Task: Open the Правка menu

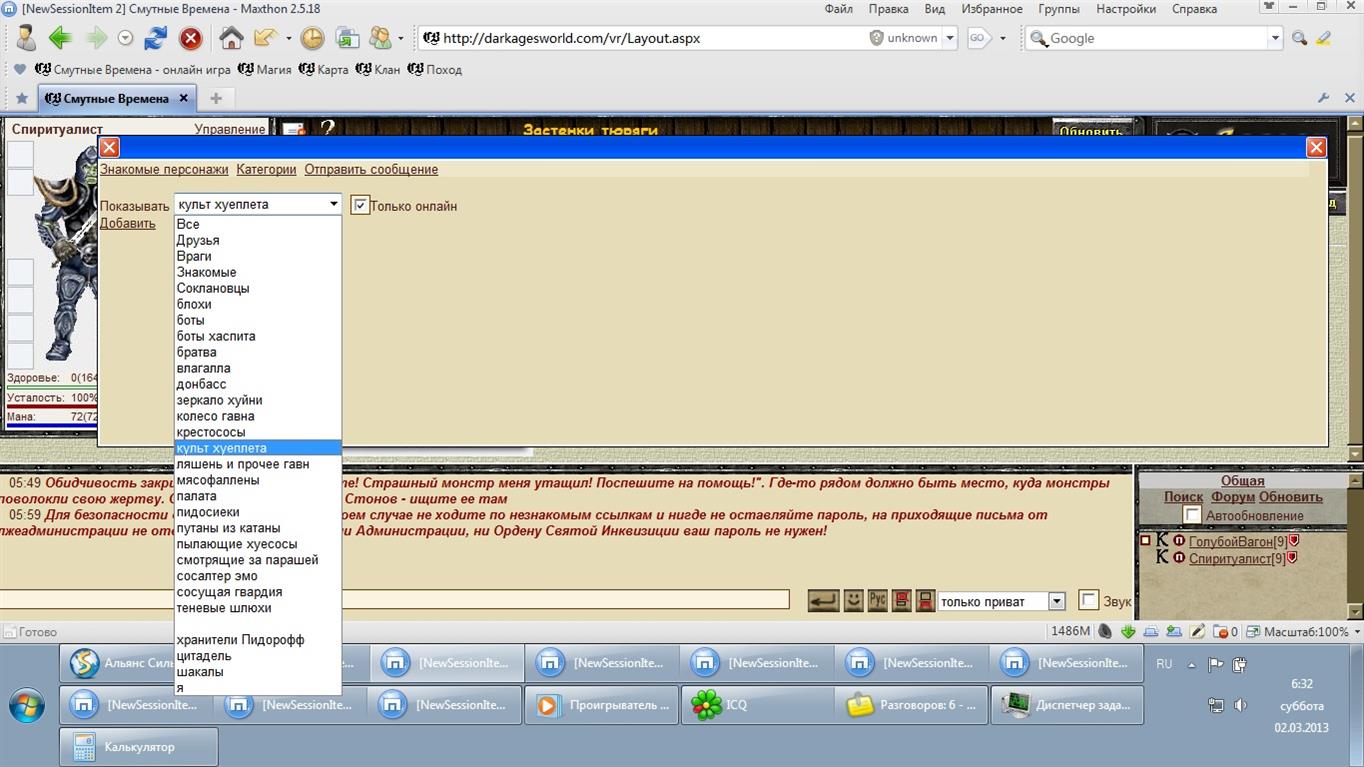Action: [888, 9]
